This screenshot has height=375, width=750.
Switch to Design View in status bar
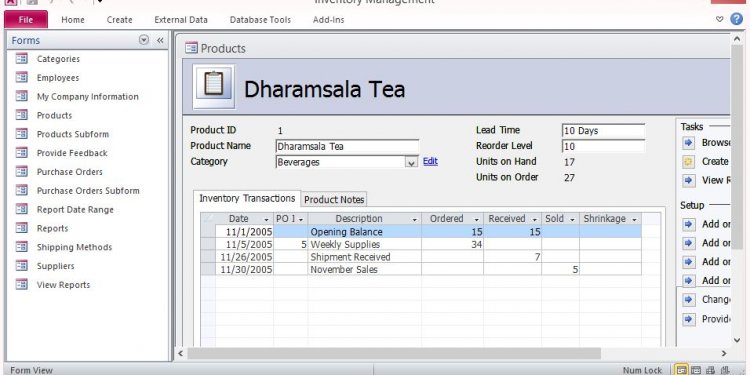click(725, 370)
